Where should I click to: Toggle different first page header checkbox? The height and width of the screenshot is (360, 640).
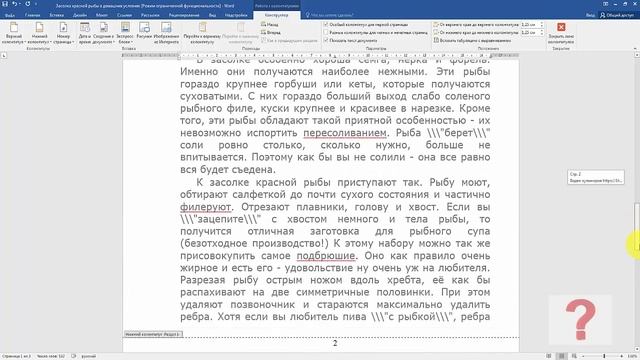point(326,24)
